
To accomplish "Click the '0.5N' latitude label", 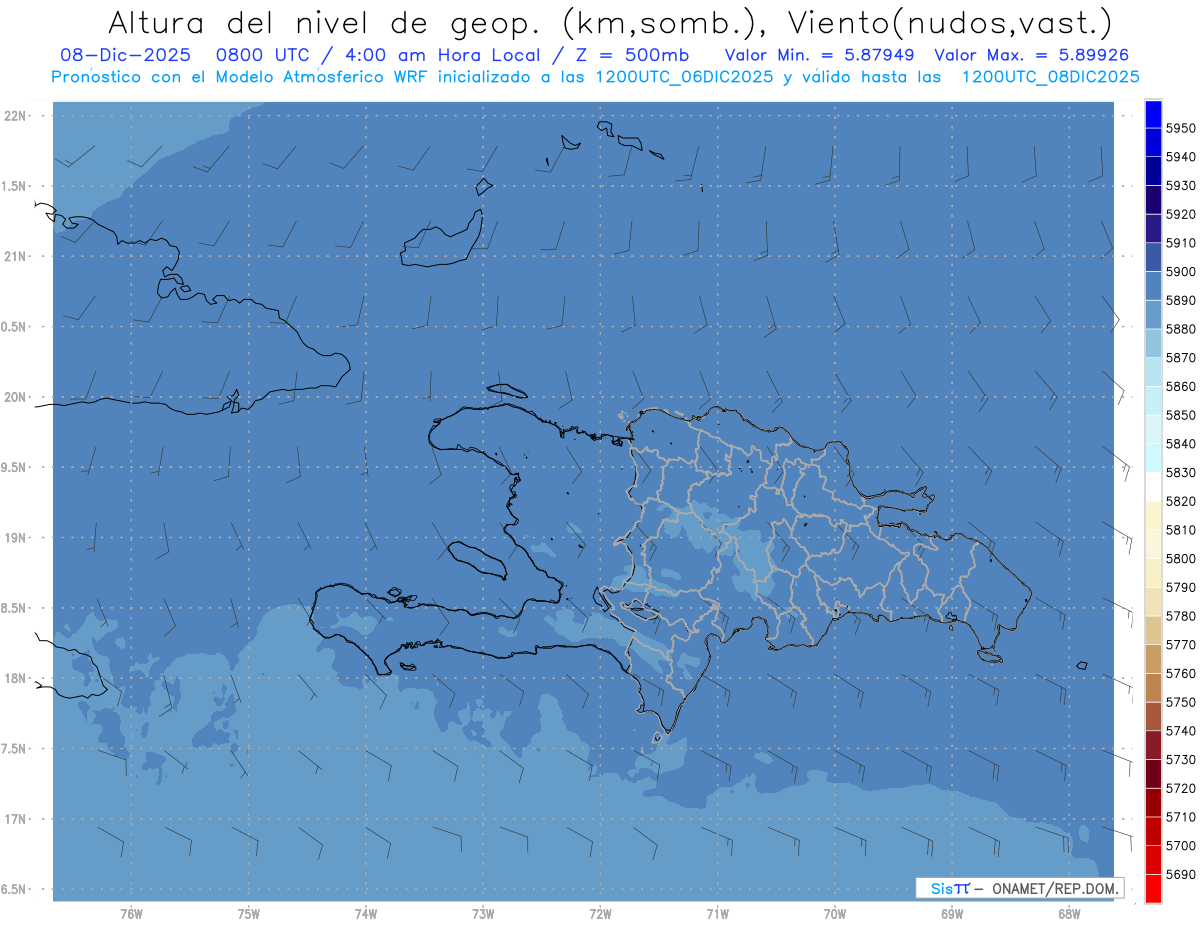I will pos(15,327).
